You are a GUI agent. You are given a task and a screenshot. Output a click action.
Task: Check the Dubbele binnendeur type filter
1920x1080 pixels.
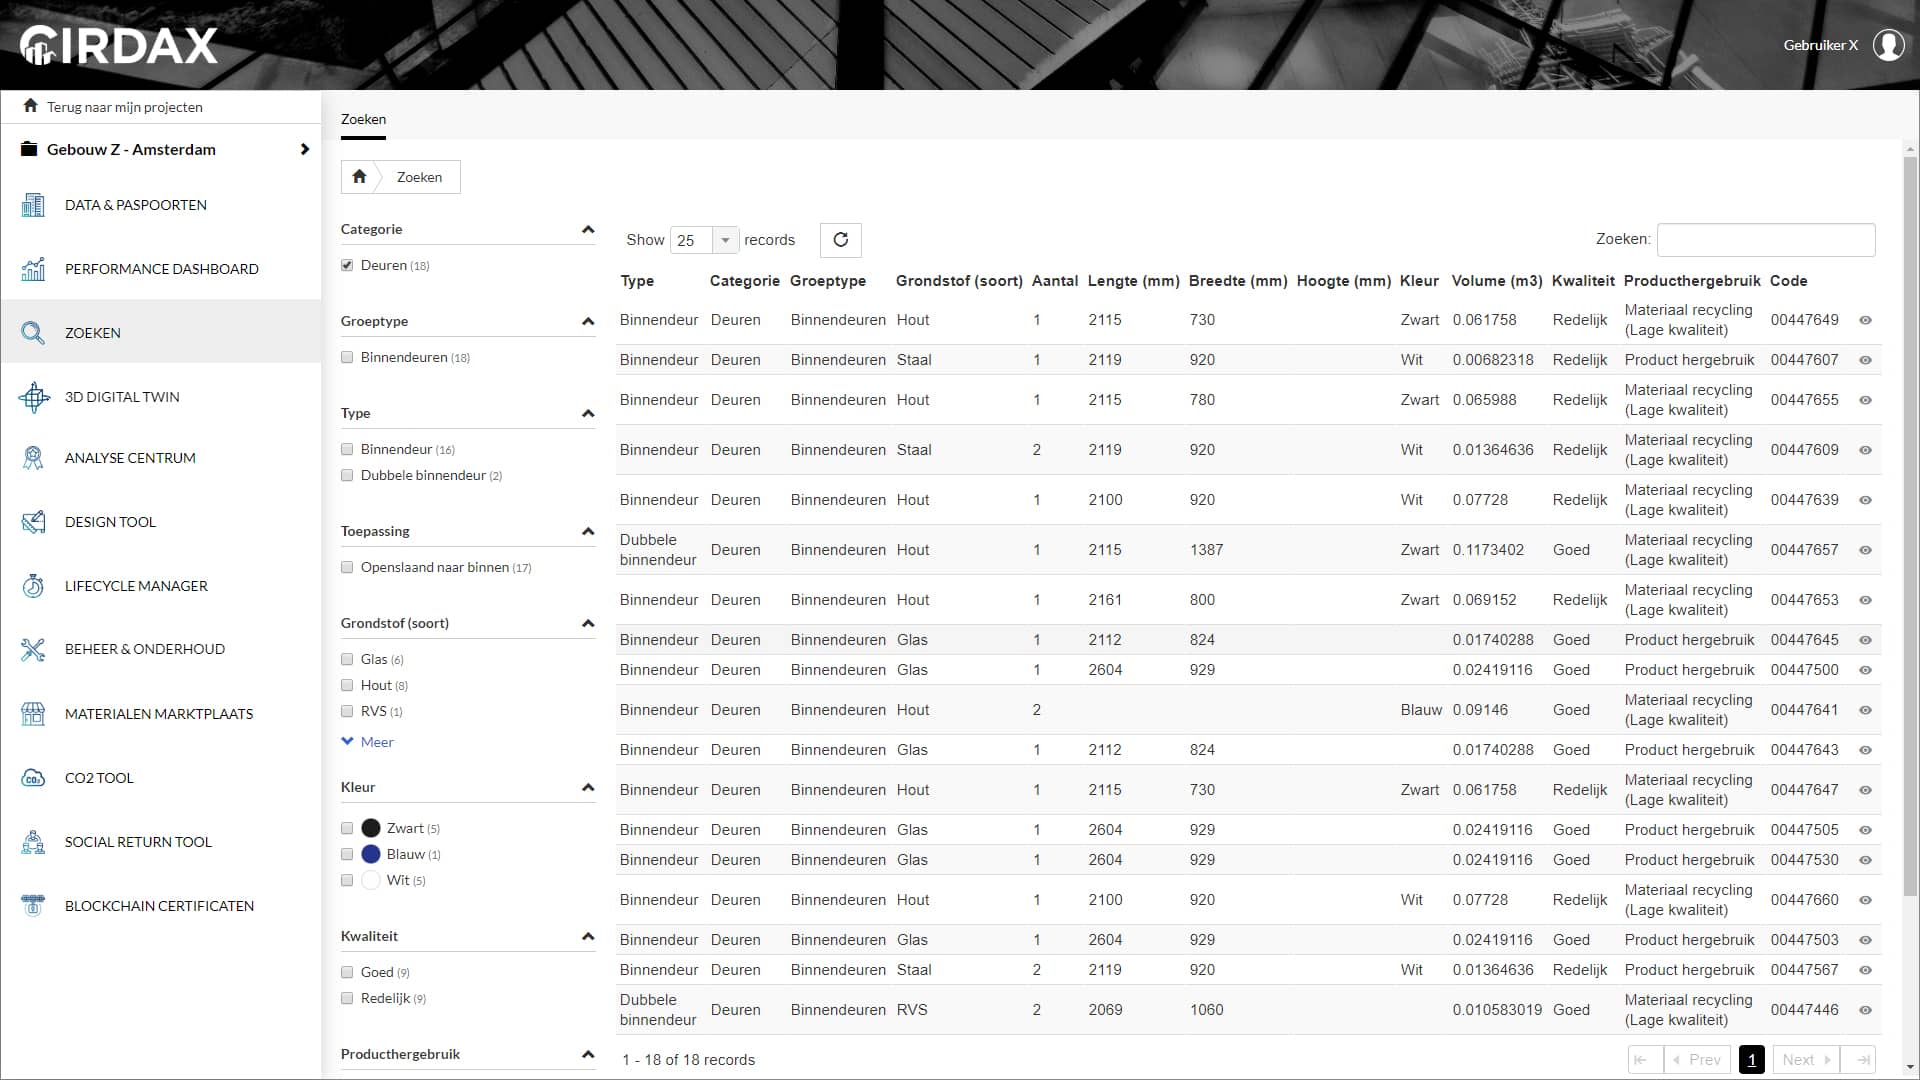coord(347,475)
